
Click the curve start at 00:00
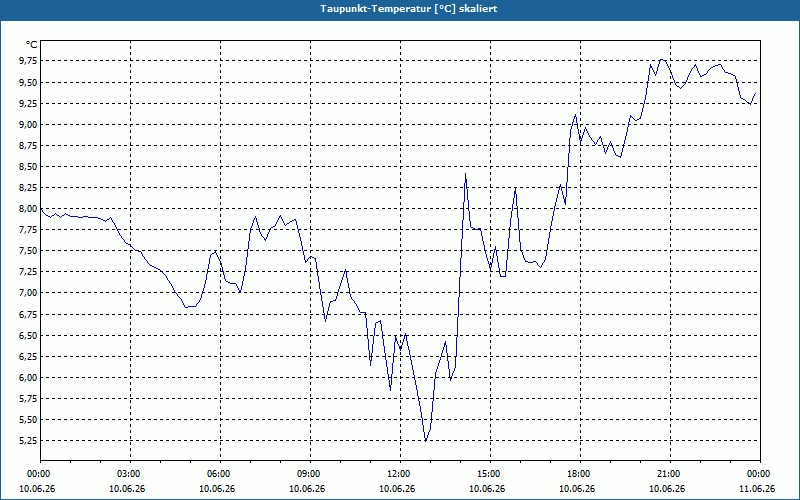click(x=41, y=209)
